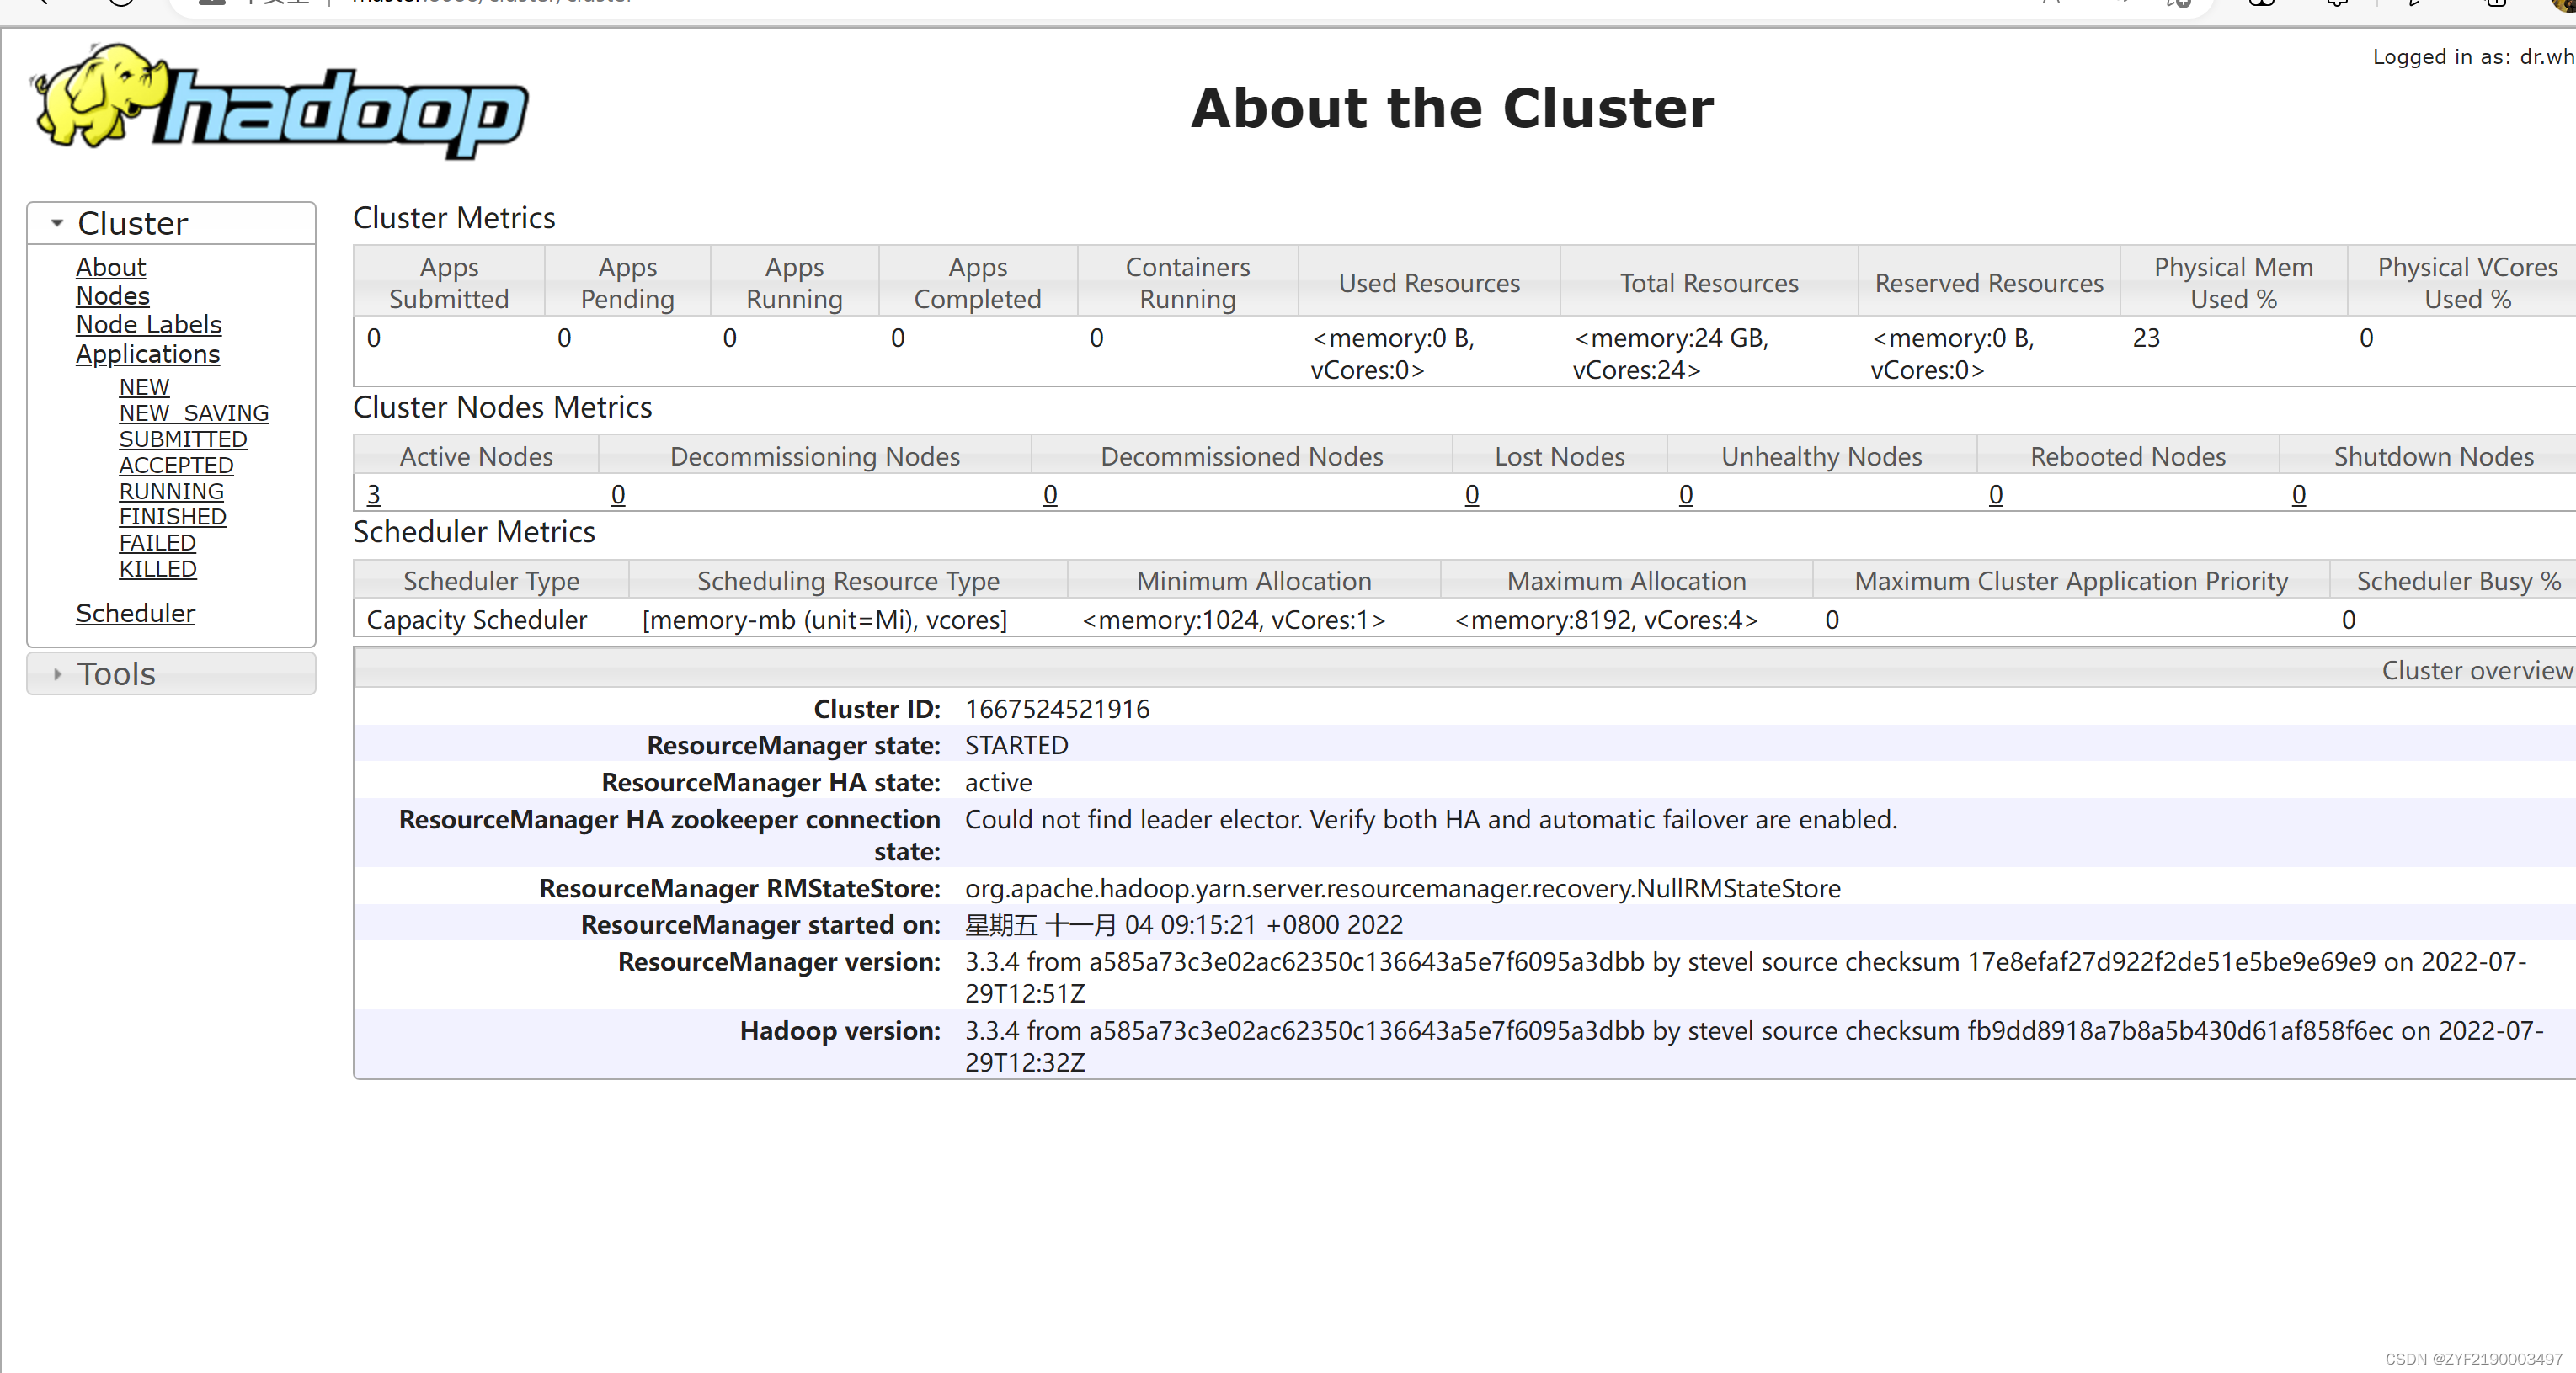Viewport: 2576px width, 1373px height.
Task: Click the Active Nodes count 3
Action: coord(373,495)
